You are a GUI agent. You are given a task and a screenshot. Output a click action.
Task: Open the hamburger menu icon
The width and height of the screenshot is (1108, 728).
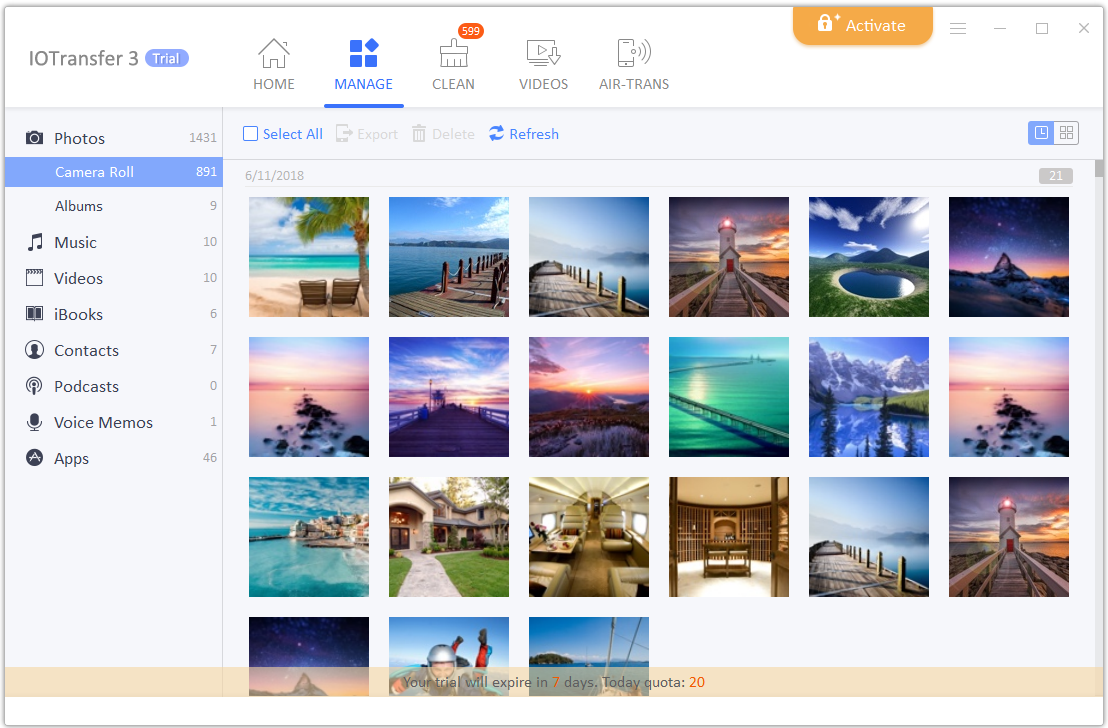(958, 29)
